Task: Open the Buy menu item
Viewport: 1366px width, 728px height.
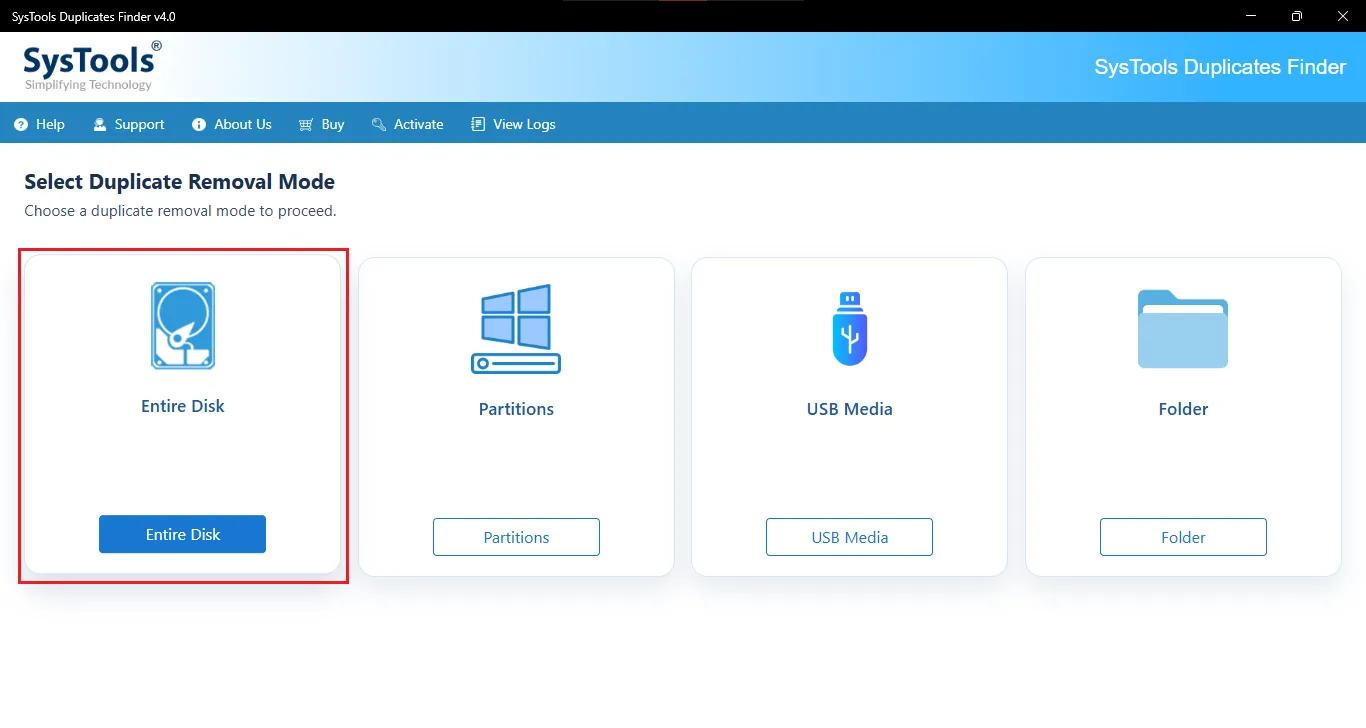Action: [x=321, y=125]
